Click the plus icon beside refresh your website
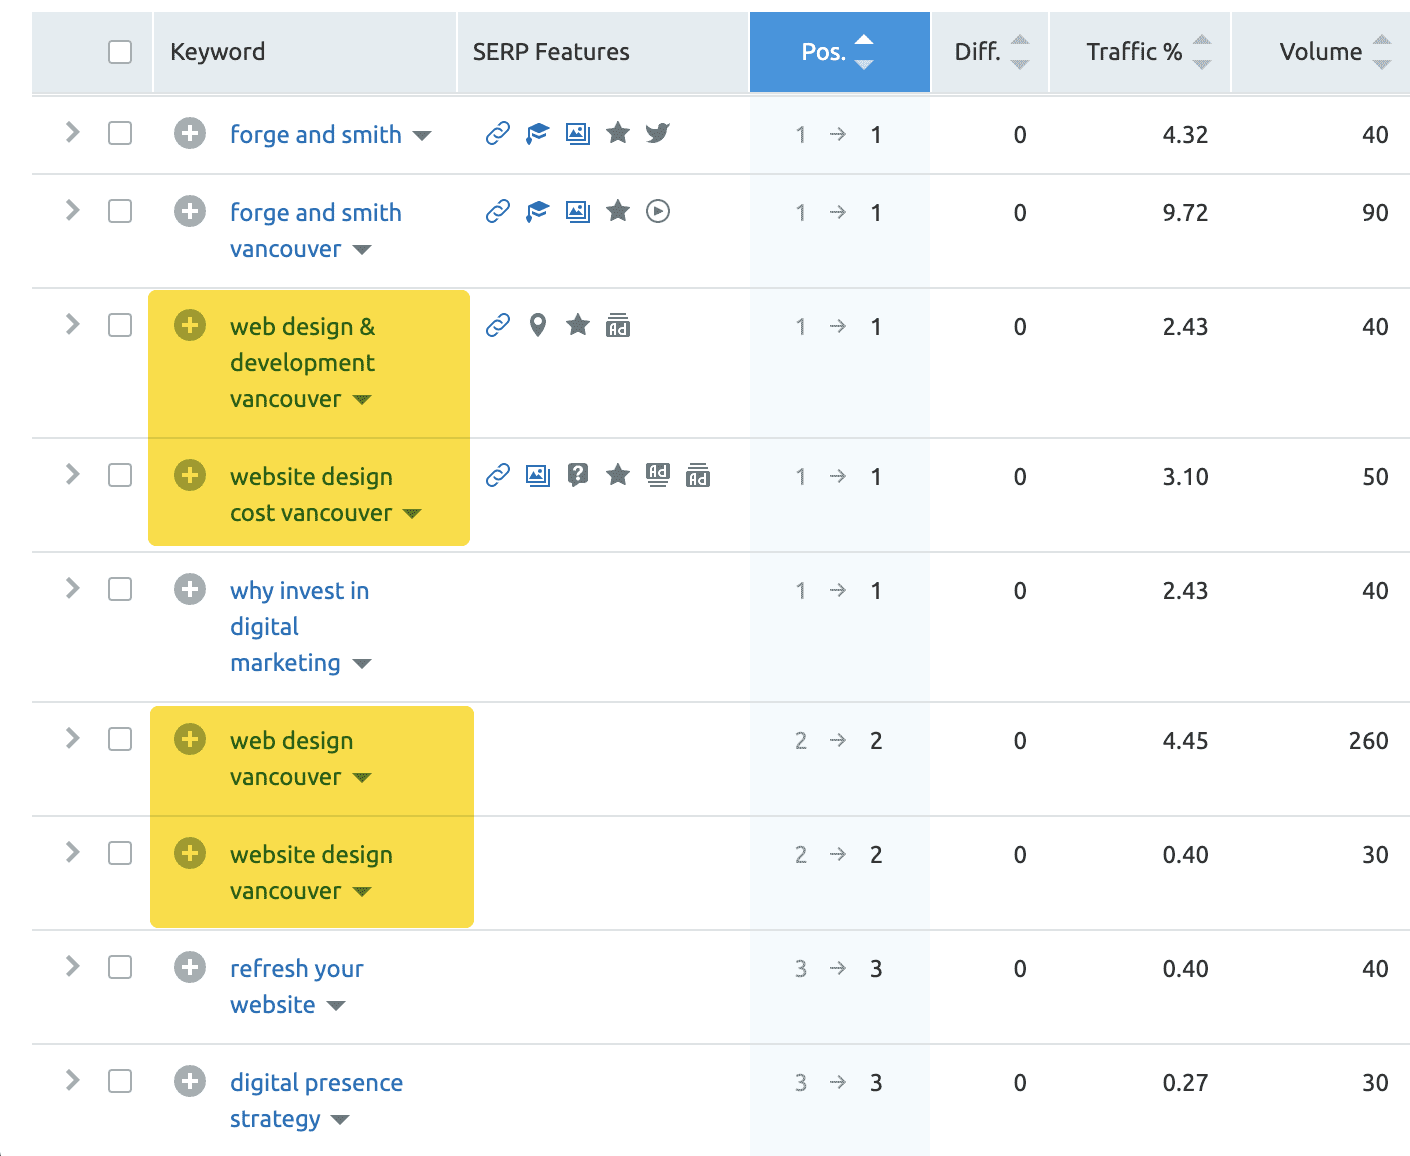Screen dimensions: 1410x1156 (x=190, y=967)
